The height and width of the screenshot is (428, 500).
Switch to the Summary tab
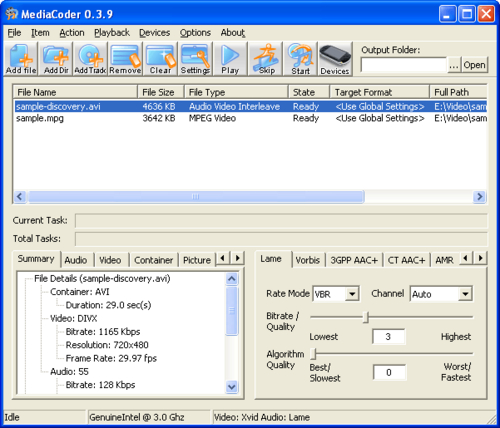pos(36,259)
